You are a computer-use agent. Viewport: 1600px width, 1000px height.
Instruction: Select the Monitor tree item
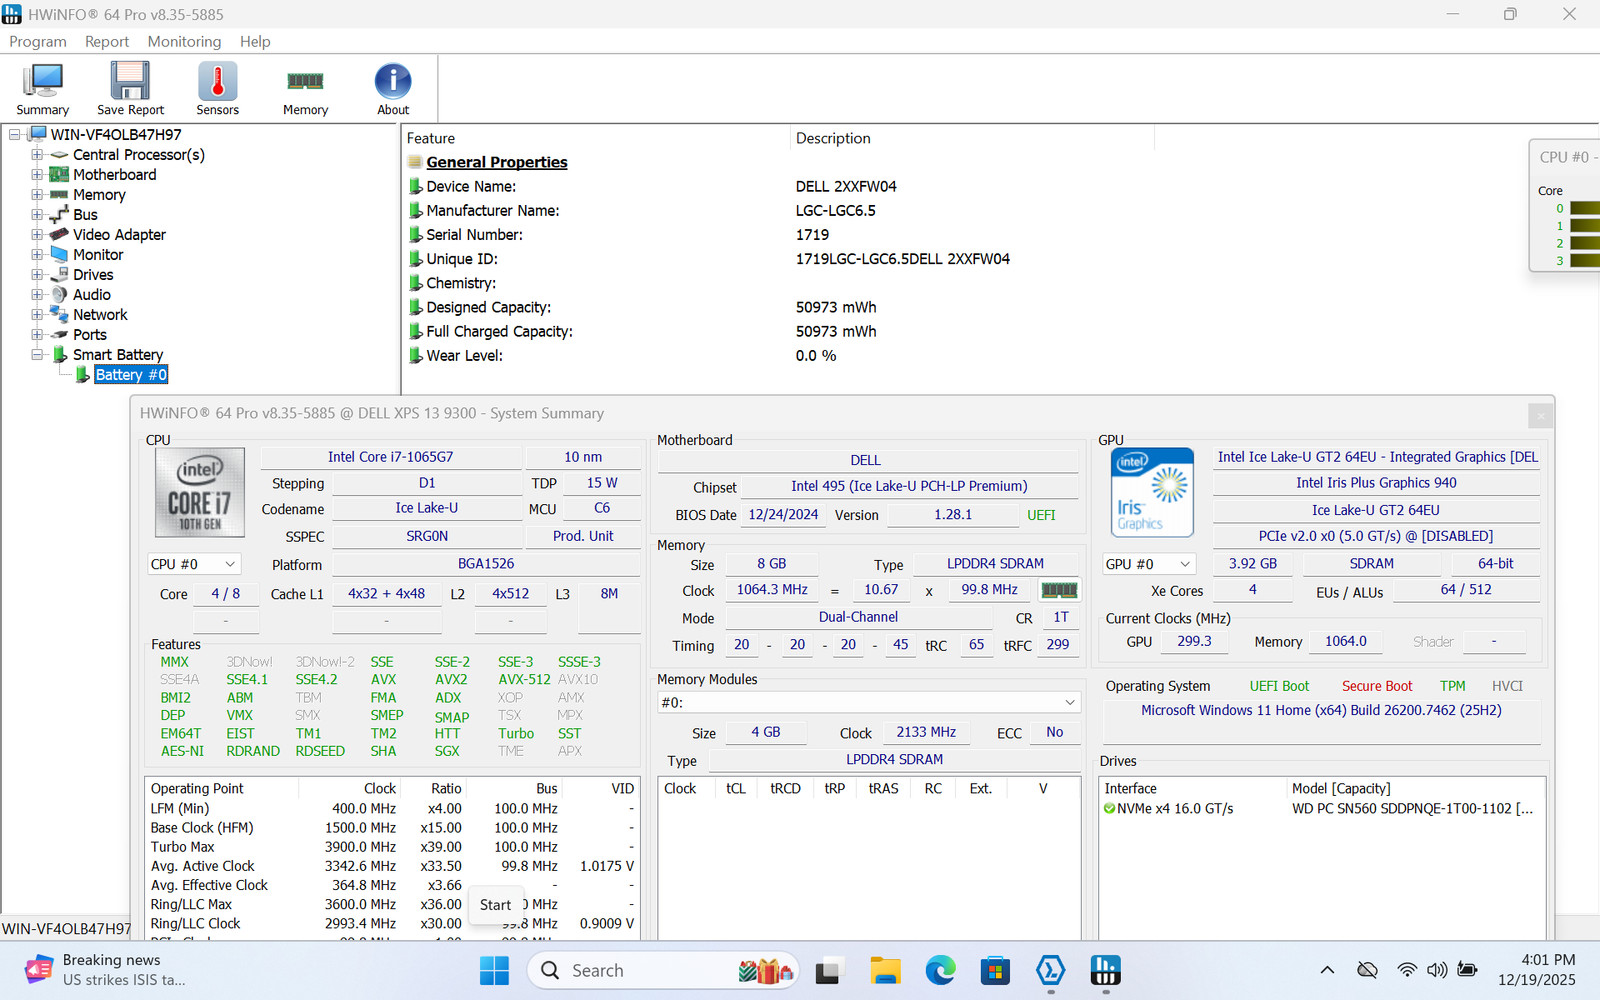pos(98,254)
